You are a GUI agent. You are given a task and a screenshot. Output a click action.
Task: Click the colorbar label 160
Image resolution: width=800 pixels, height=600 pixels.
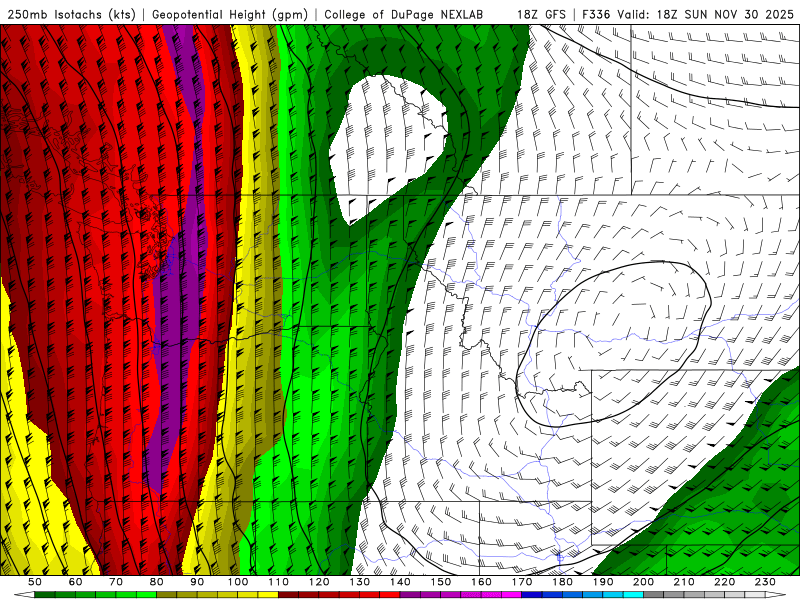482,582
